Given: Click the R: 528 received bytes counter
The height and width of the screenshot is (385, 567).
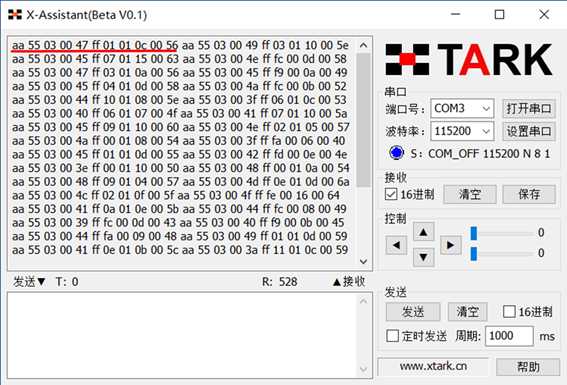Looking at the screenshot, I should click(280, 282).
